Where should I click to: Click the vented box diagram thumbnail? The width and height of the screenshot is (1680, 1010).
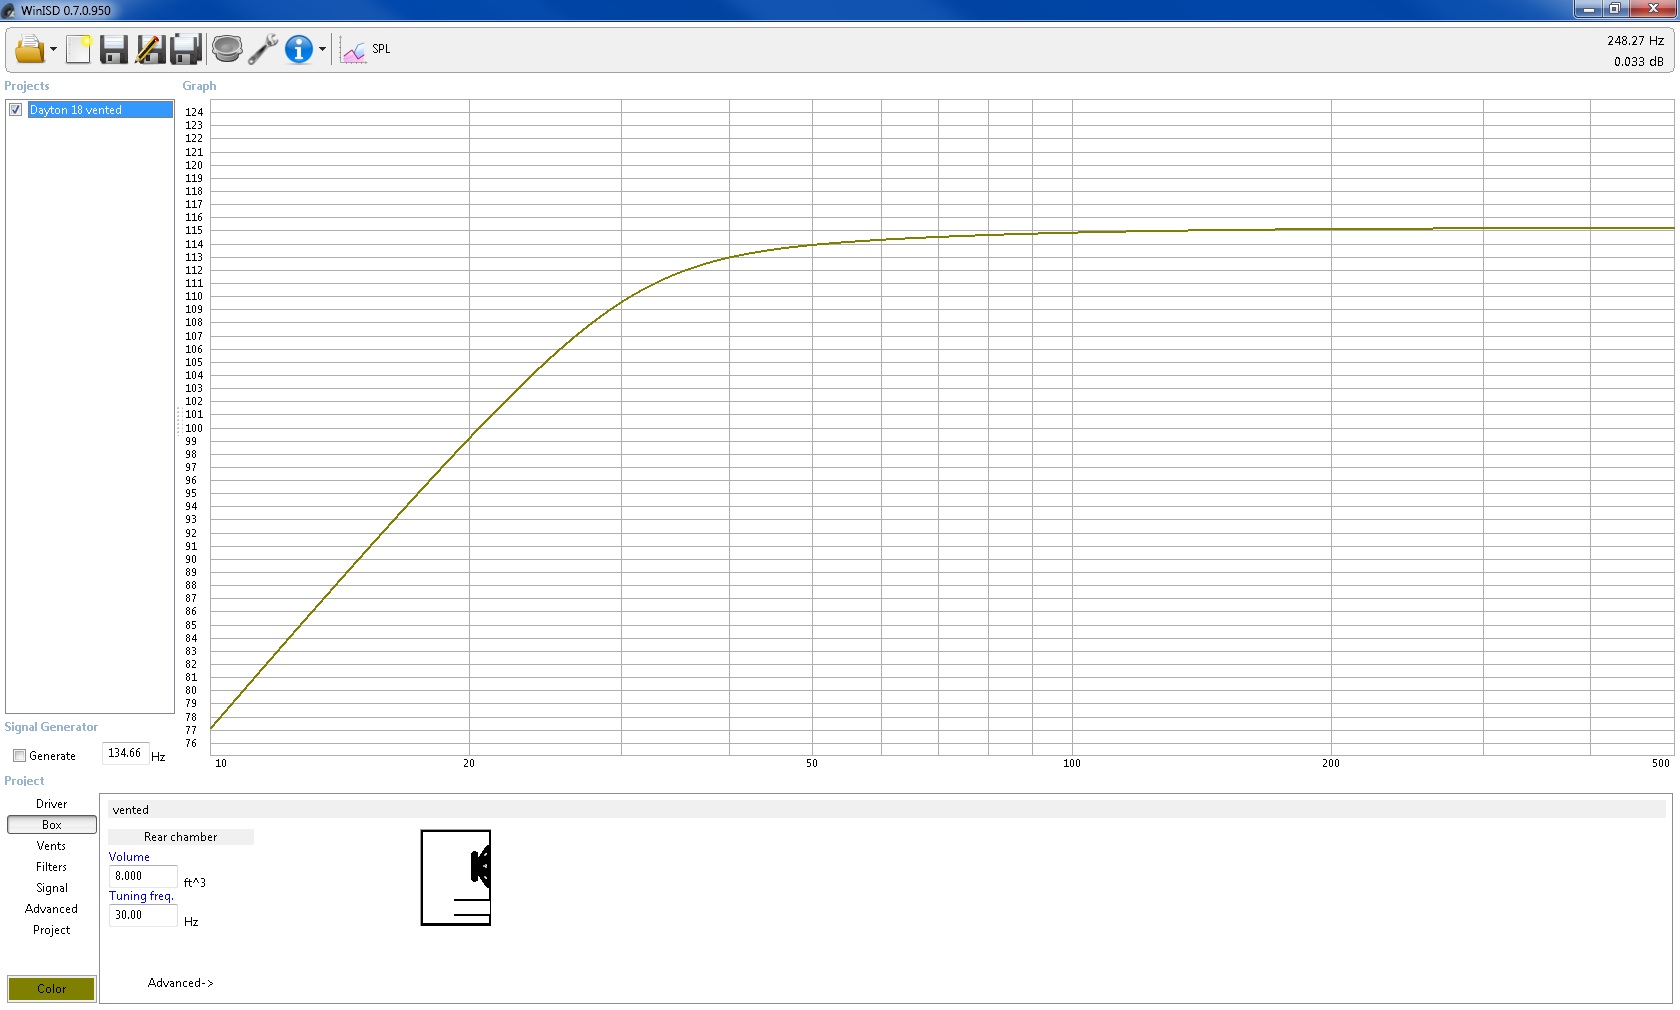(x=456, y=877)
